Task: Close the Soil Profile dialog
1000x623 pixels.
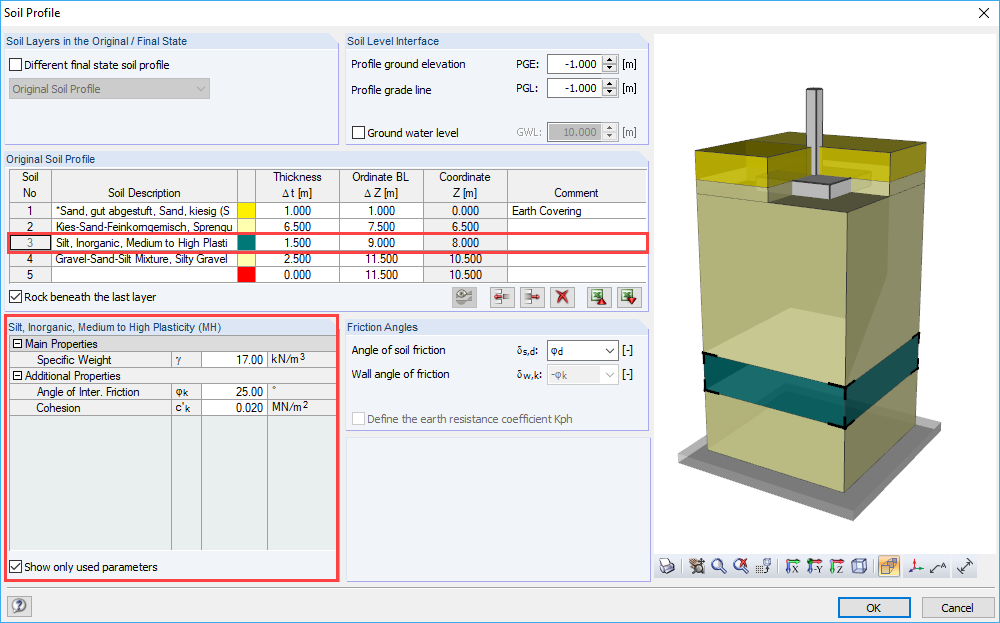Action: tap(984, 13)
